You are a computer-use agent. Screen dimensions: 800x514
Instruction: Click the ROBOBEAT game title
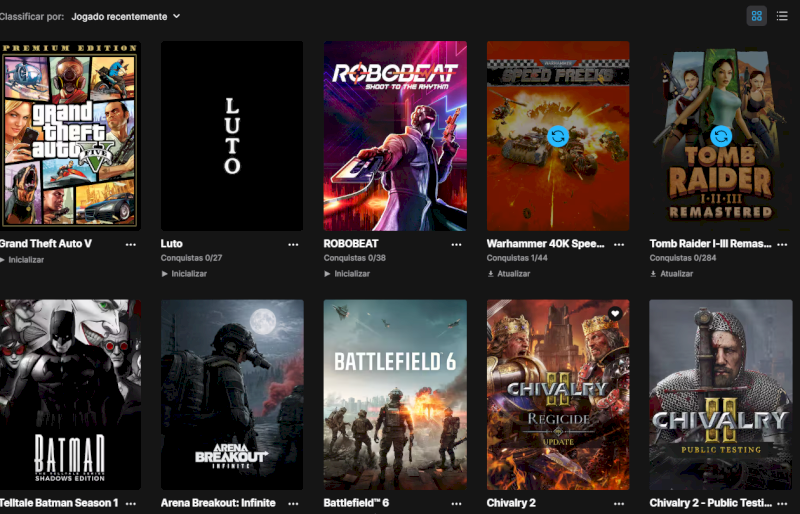point(351,243)
